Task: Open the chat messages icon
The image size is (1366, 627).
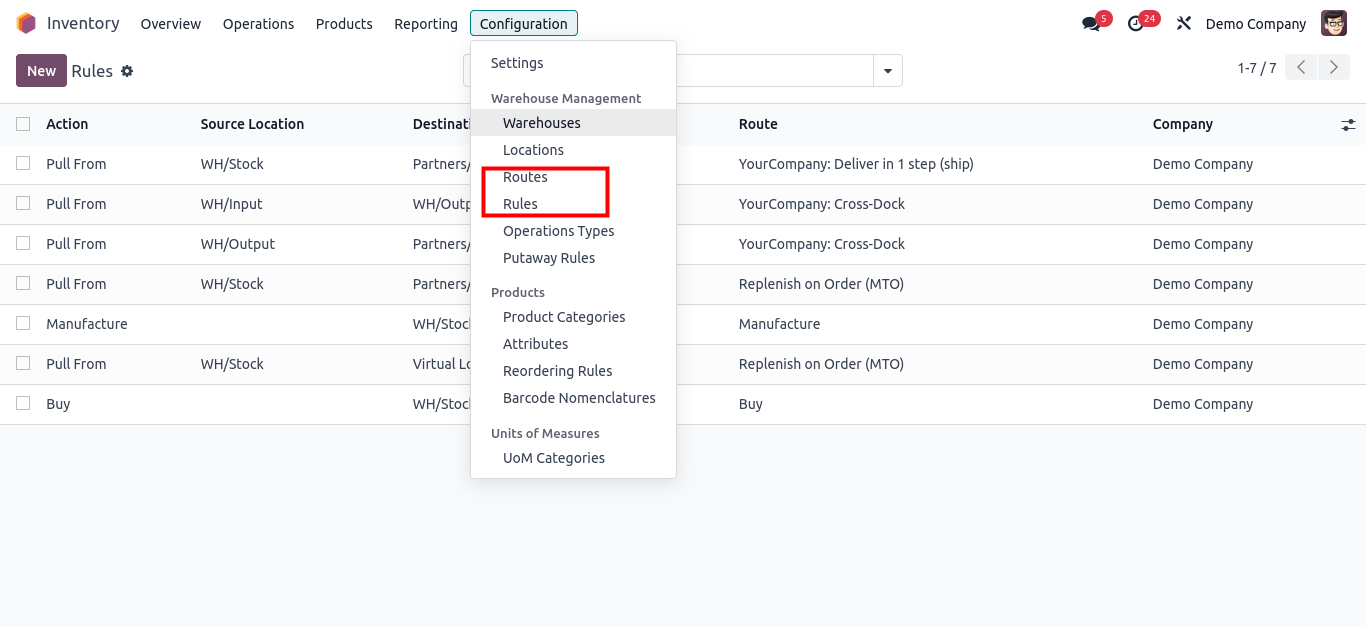Action: pyautogui.click(x=1091, y=24)
